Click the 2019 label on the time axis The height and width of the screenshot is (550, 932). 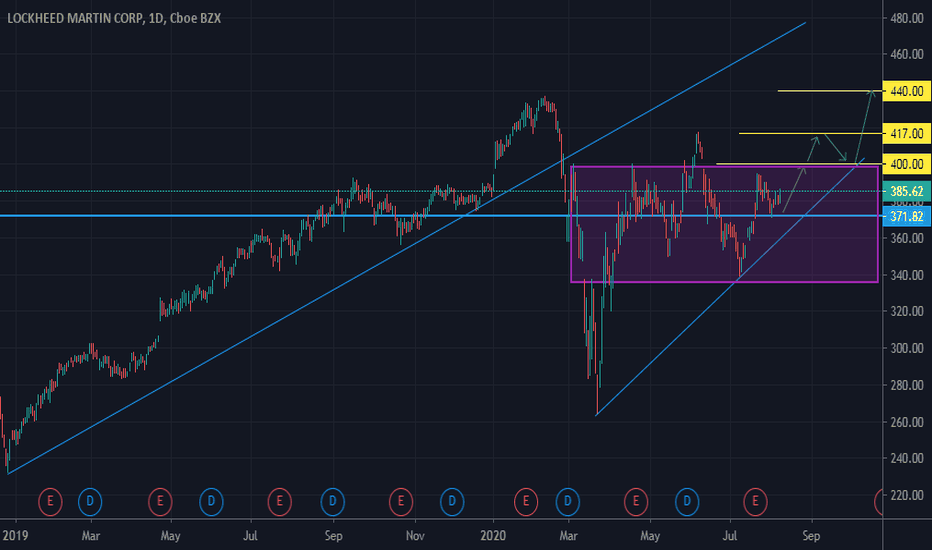coord(15,536)
